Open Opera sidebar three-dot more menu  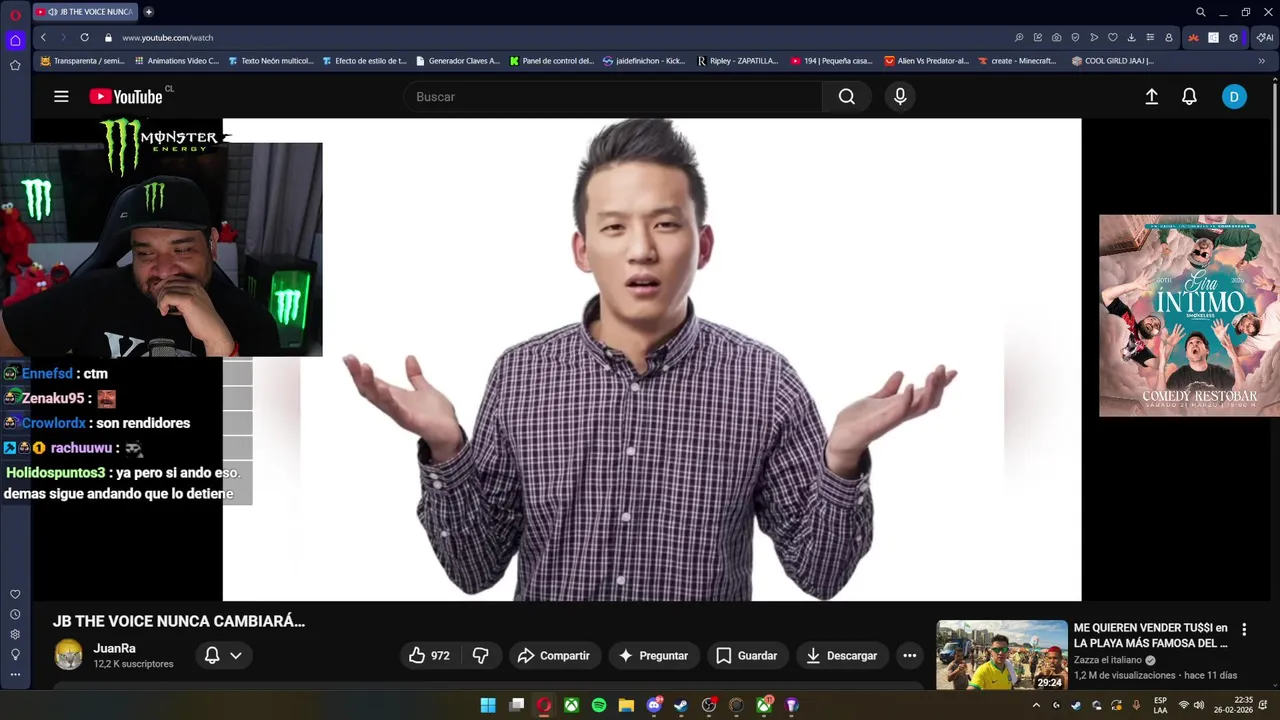coord(15,674)
